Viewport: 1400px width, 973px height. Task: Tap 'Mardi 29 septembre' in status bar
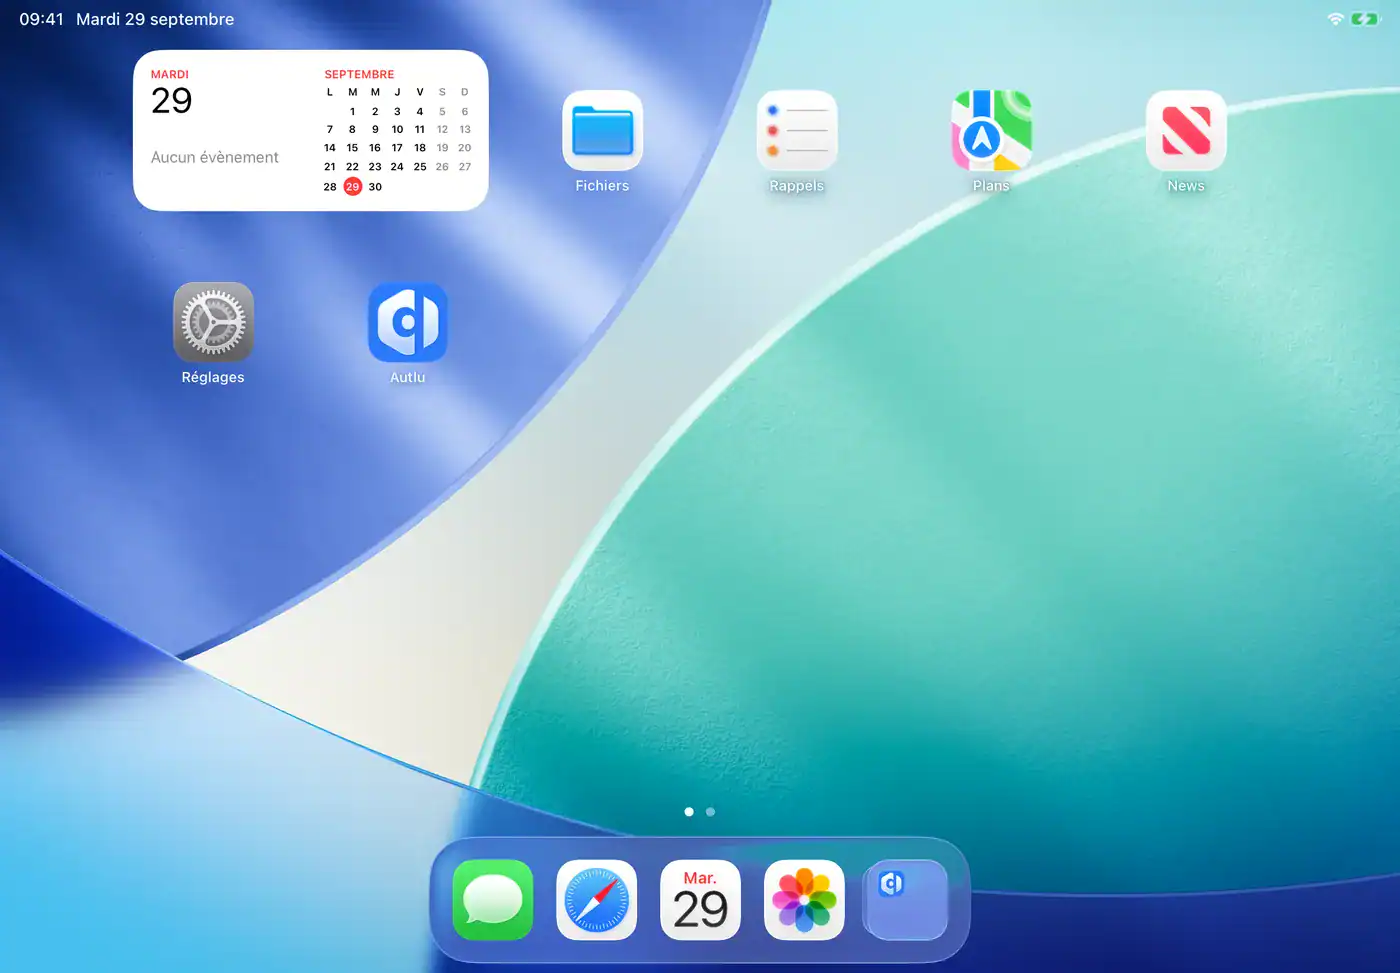(155, 19)
